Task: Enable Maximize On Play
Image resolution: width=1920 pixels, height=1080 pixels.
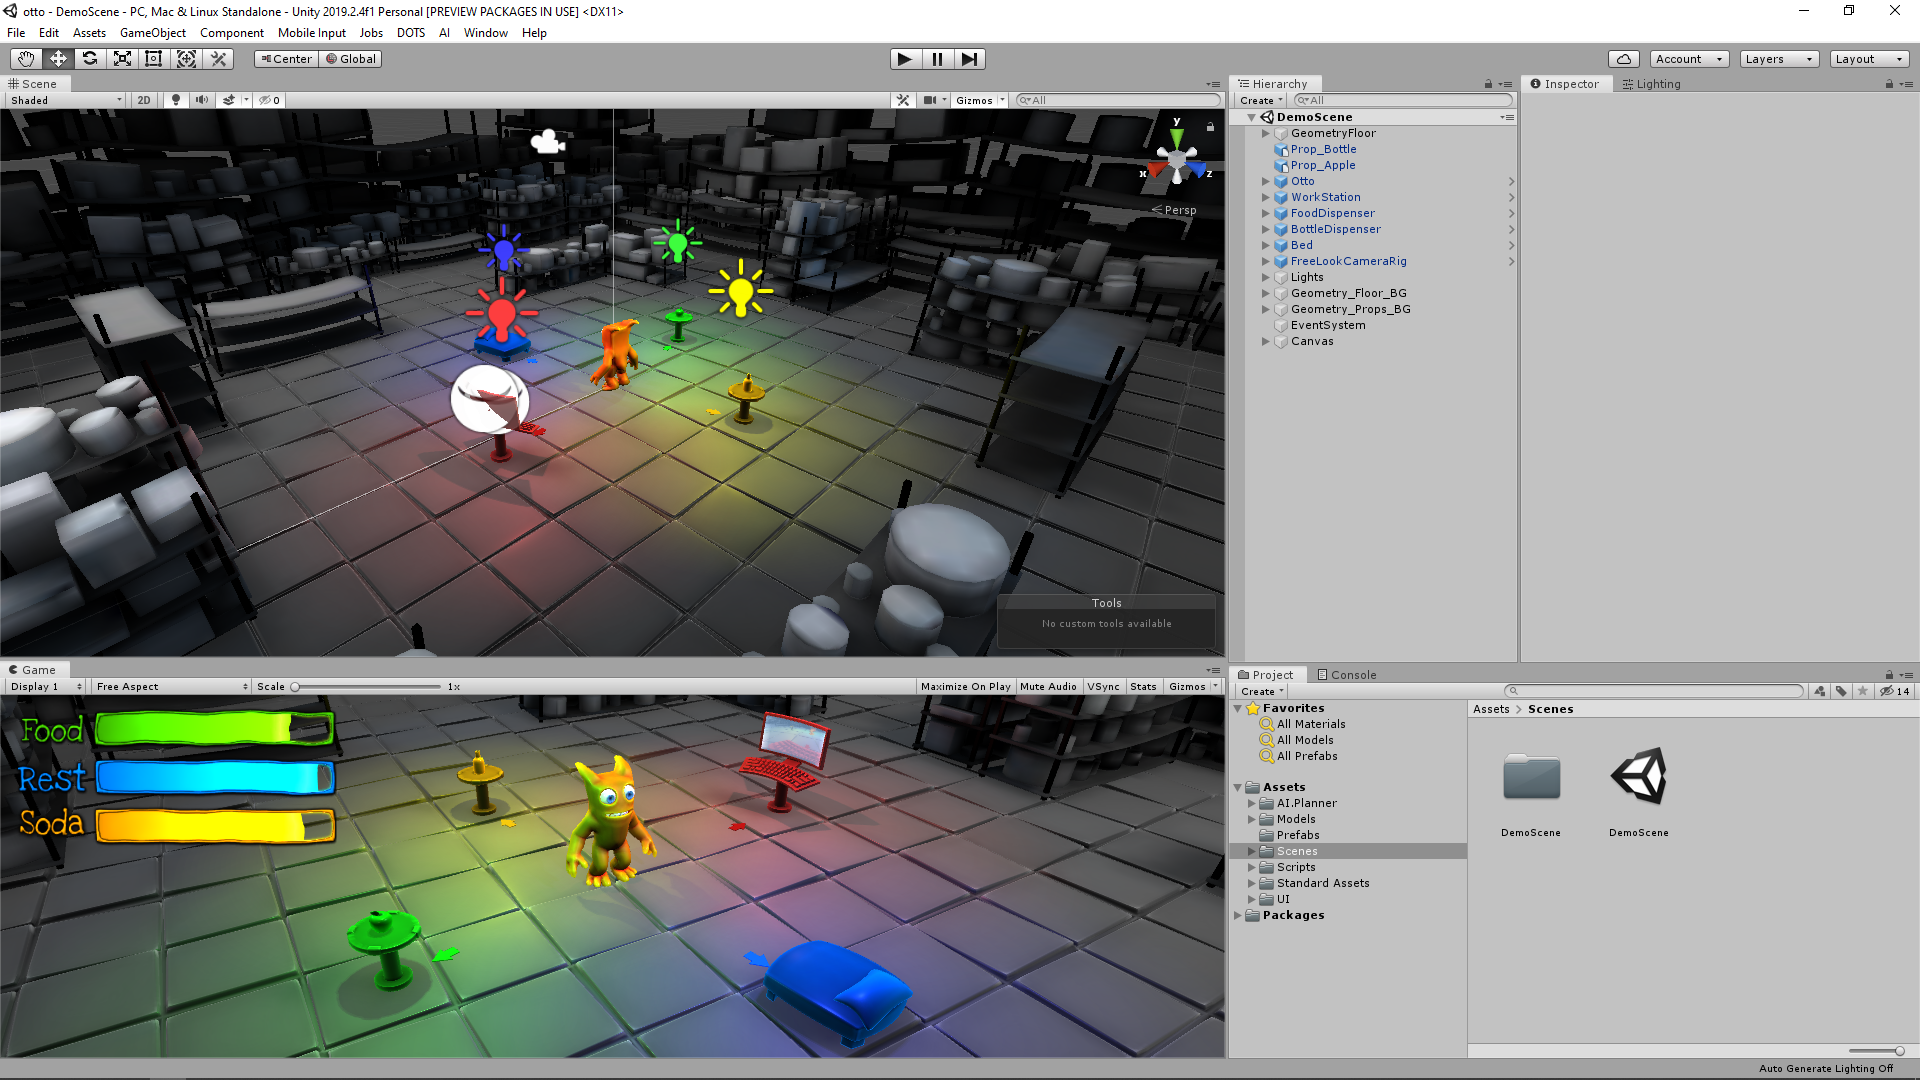Action: tap(965, 687)
